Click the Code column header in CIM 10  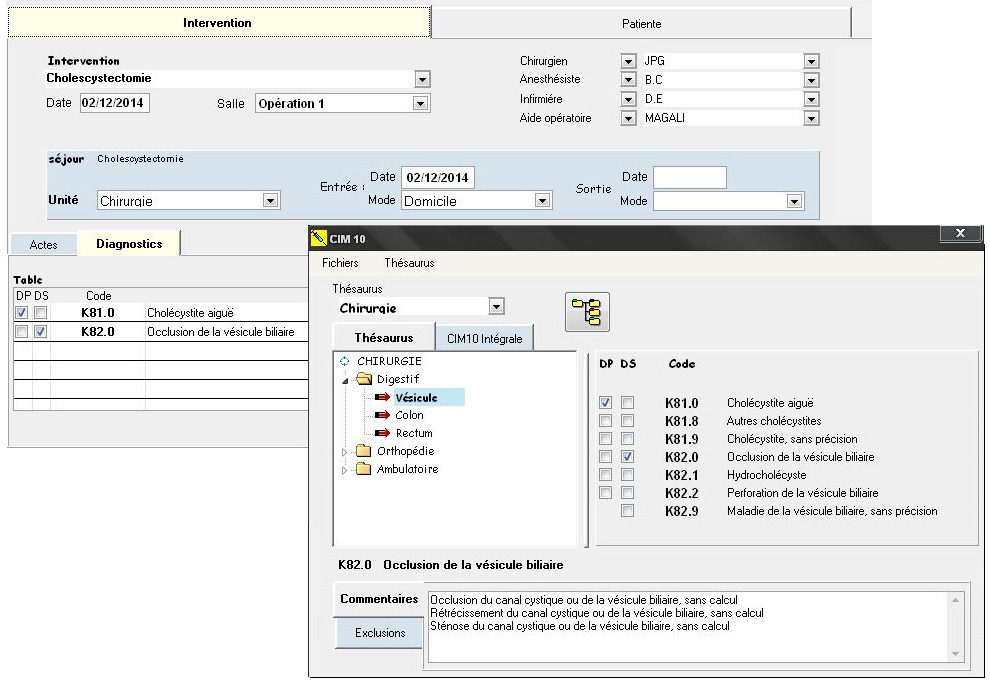click(682, 364)
